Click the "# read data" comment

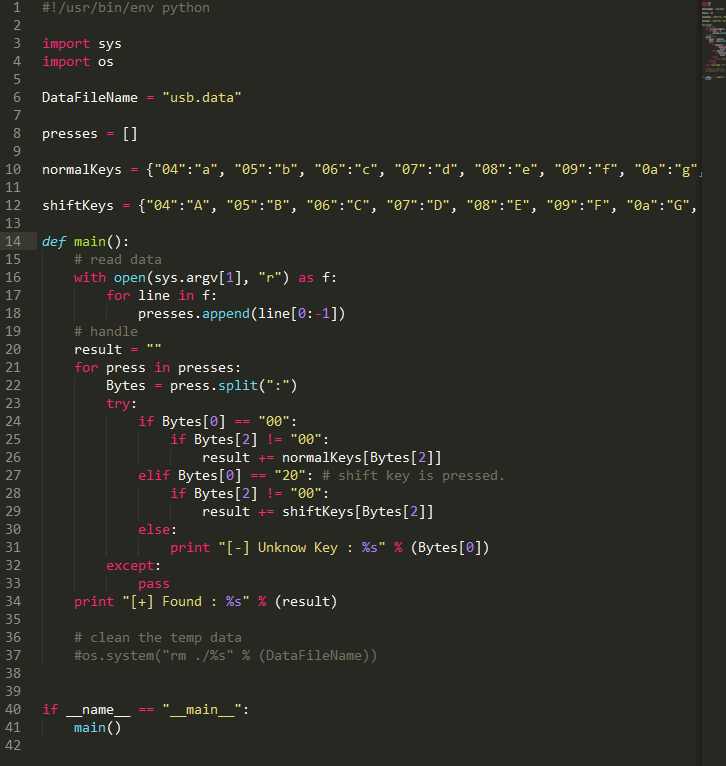click(118, 260)
